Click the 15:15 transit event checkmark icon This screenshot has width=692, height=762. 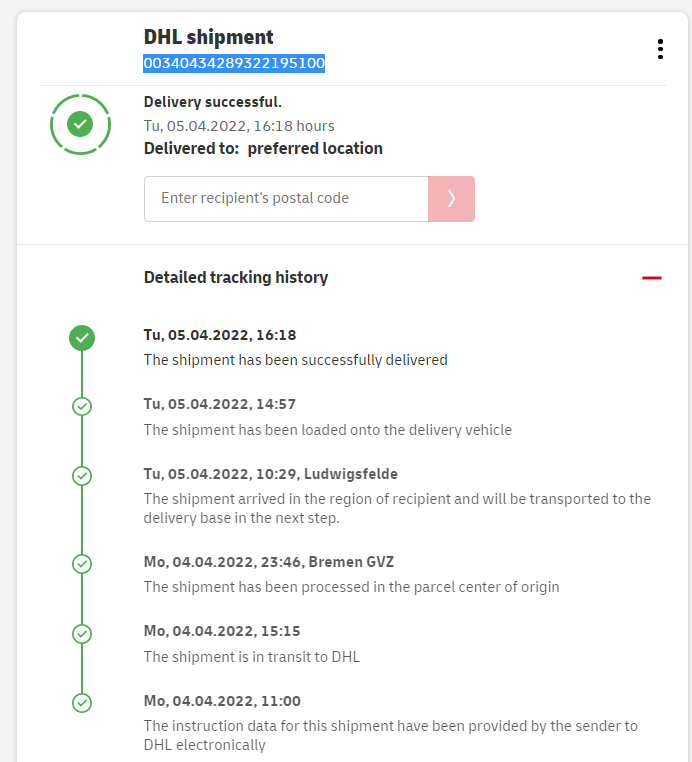[x=82, y=633]
